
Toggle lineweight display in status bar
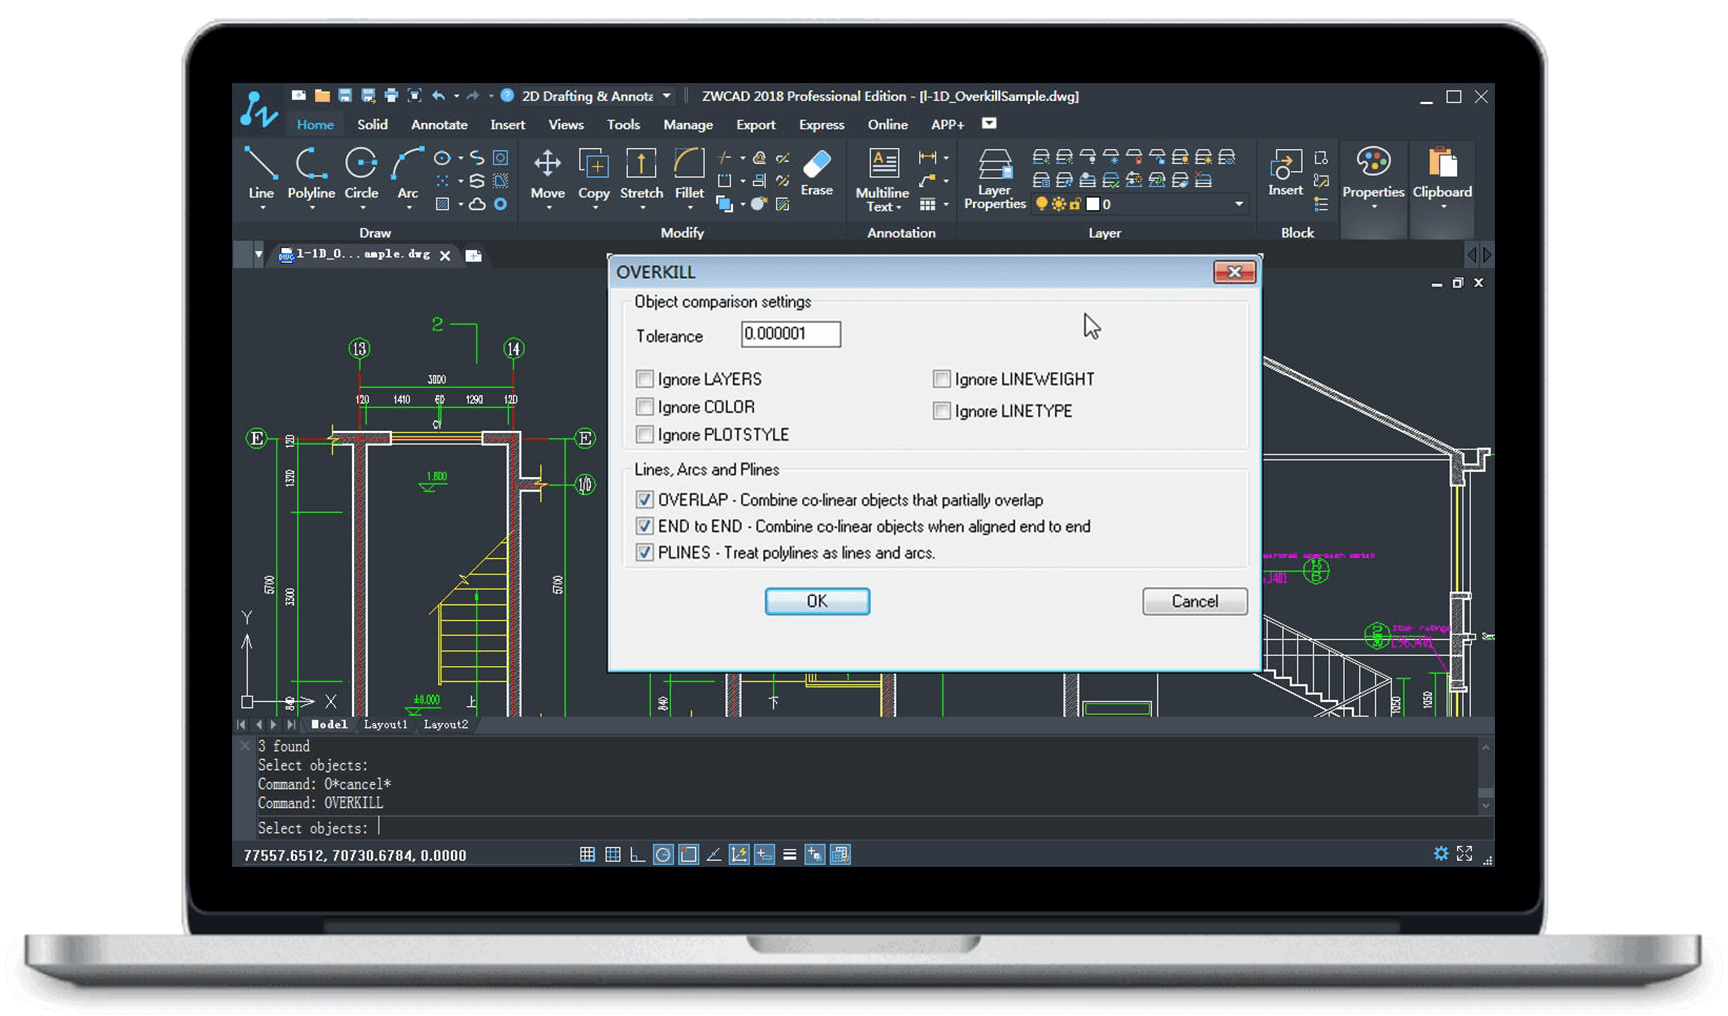(x=789, y=854)
